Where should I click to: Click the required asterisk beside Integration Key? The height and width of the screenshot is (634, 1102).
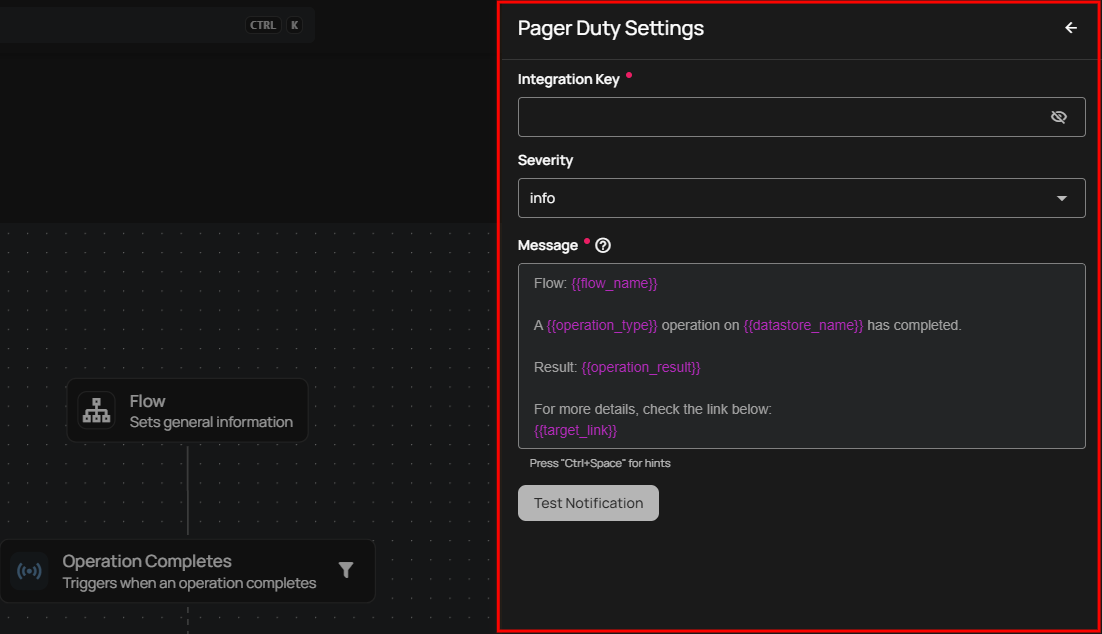[x=629, y=74]
